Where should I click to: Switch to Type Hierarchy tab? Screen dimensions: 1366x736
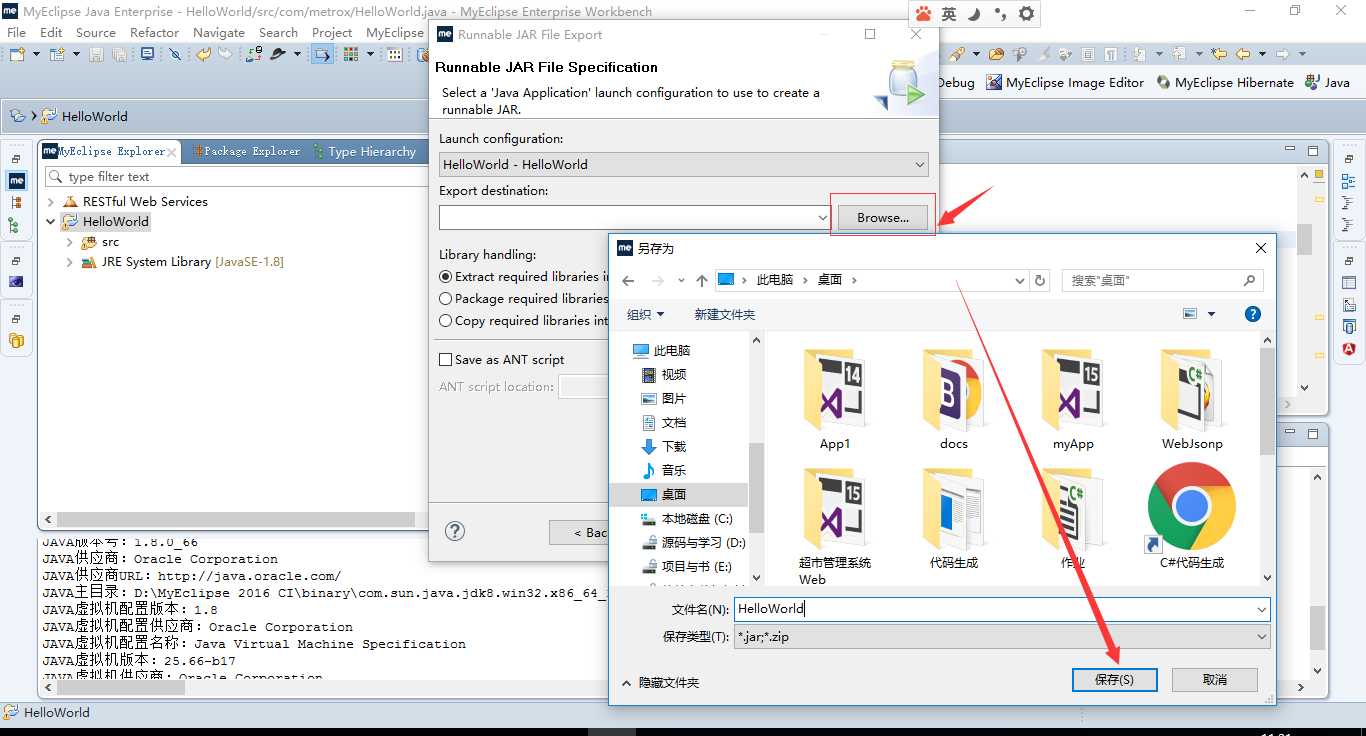364,151
